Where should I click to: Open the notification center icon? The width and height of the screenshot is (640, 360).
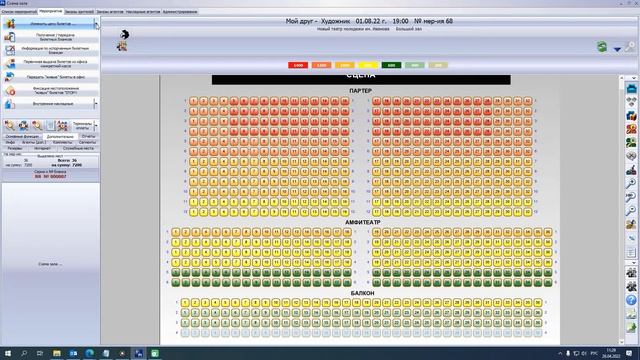coord(629,353)
